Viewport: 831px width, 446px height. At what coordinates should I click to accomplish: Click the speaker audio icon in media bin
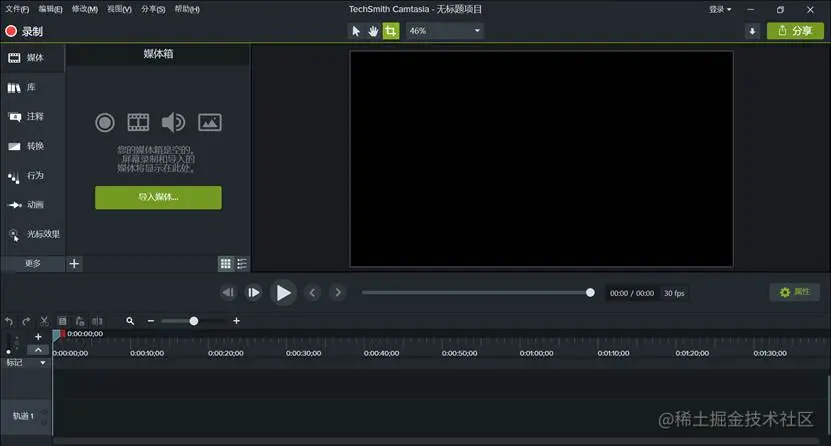[x=173, y=122]
